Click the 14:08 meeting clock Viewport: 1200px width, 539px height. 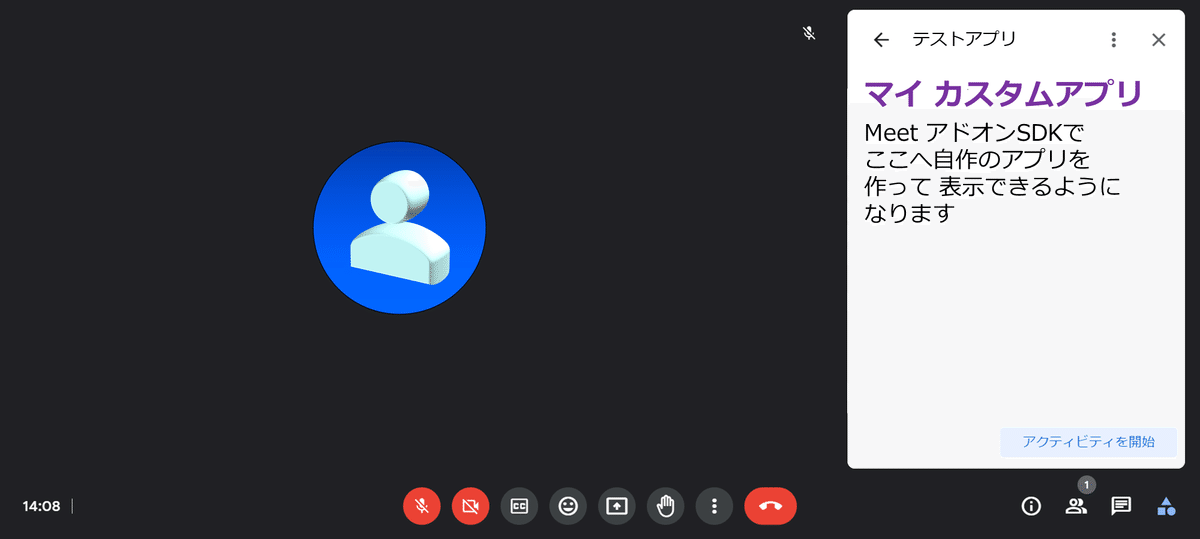pyautogui.click(x=41, y=506)
